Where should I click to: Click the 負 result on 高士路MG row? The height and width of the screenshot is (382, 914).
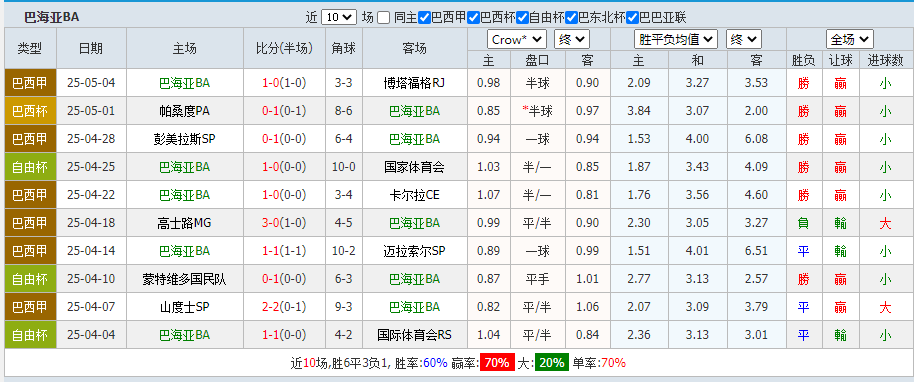pyautogui.click(x=804, y=223)
